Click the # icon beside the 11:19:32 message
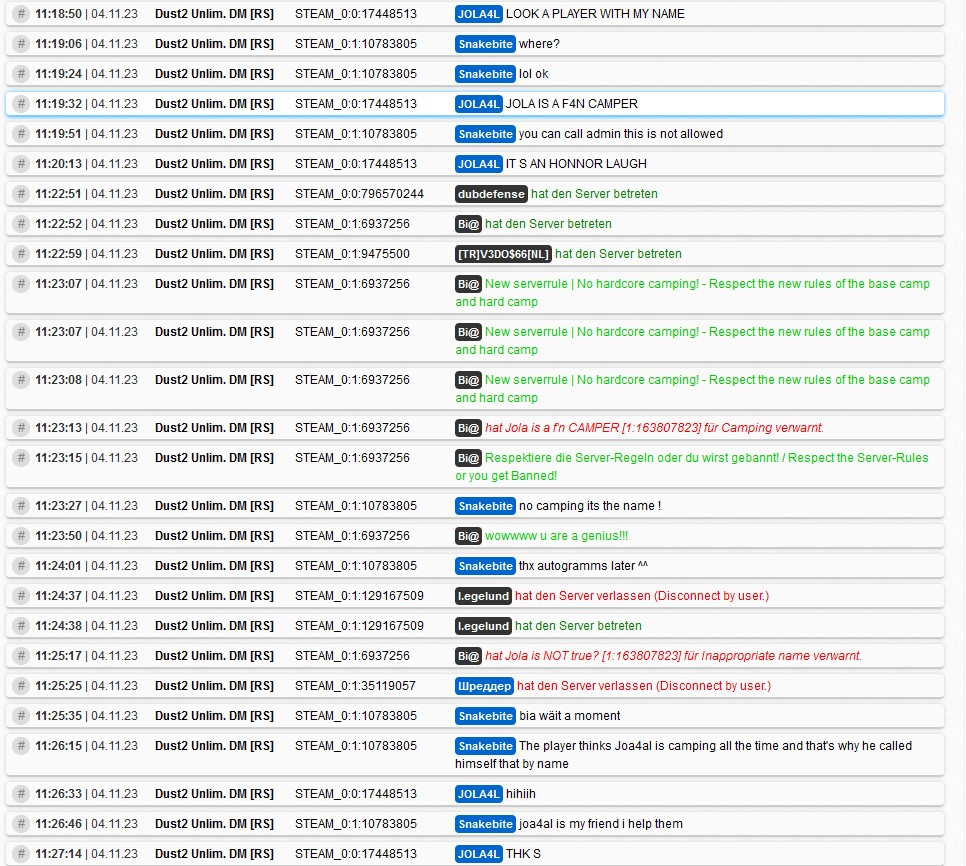The height and width of the screenshot is (866, 966). pyautogui.click(x=21, y=104)
